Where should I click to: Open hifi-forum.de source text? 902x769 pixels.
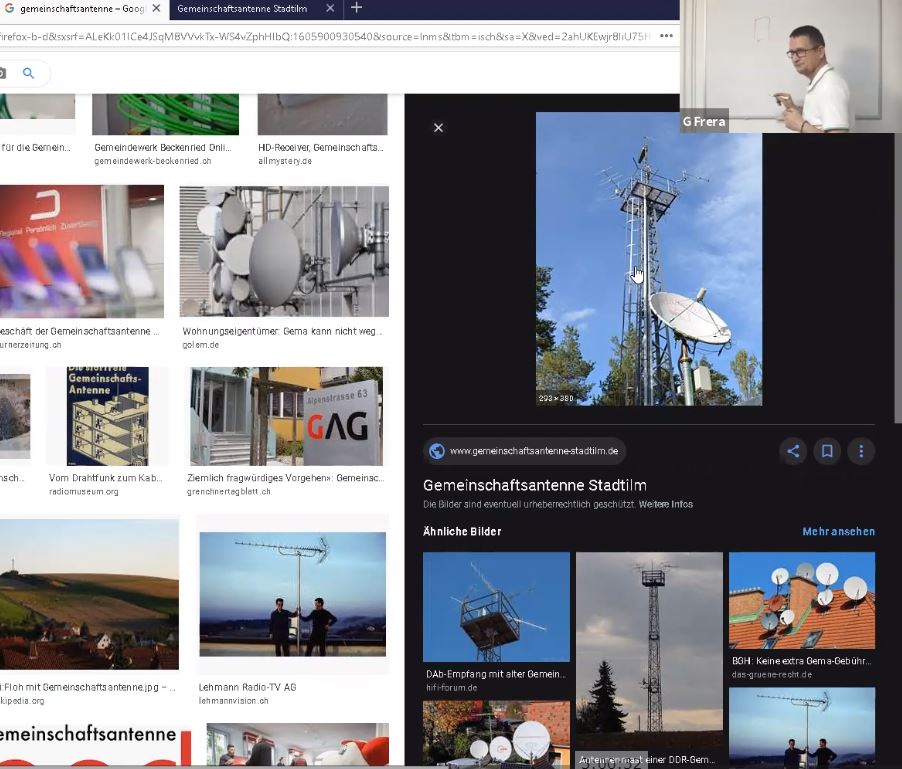pyautogui.click(x=452, y=687)
